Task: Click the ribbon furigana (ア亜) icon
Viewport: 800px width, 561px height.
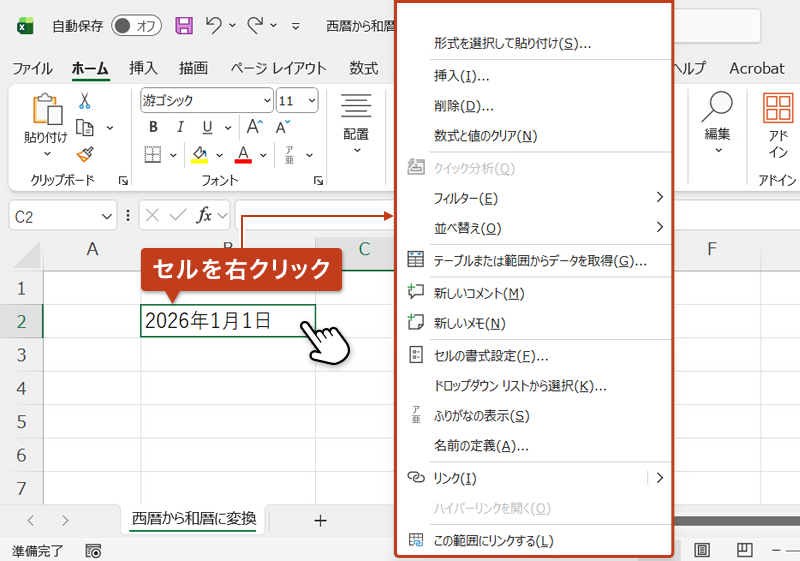Action: [289, 155]
